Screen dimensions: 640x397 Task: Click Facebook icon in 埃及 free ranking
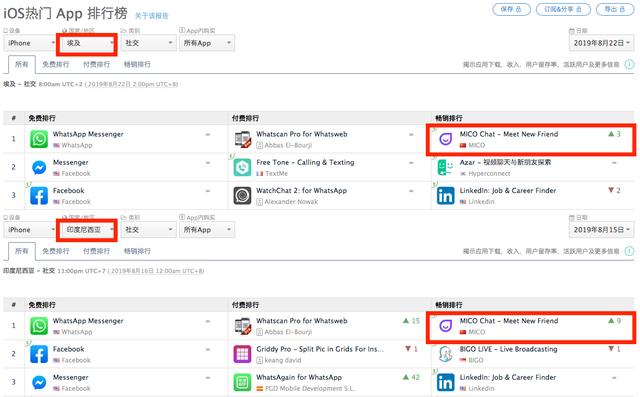pyautogui.click(x=39, y=195)
